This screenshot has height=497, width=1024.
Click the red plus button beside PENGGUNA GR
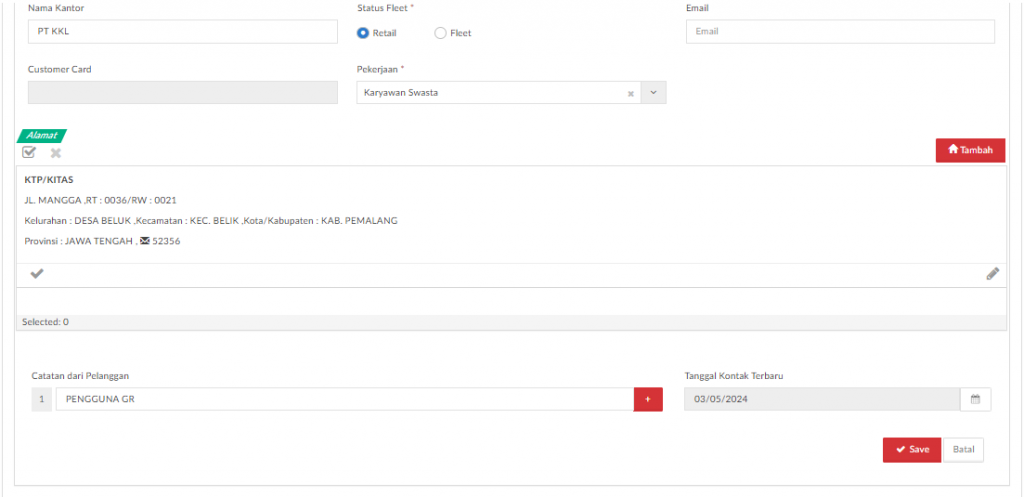tap(648, 399)
